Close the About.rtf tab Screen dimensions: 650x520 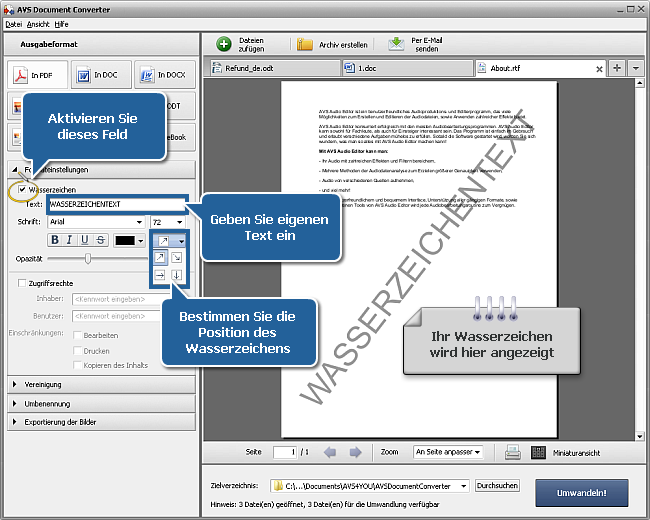point(599,69)
